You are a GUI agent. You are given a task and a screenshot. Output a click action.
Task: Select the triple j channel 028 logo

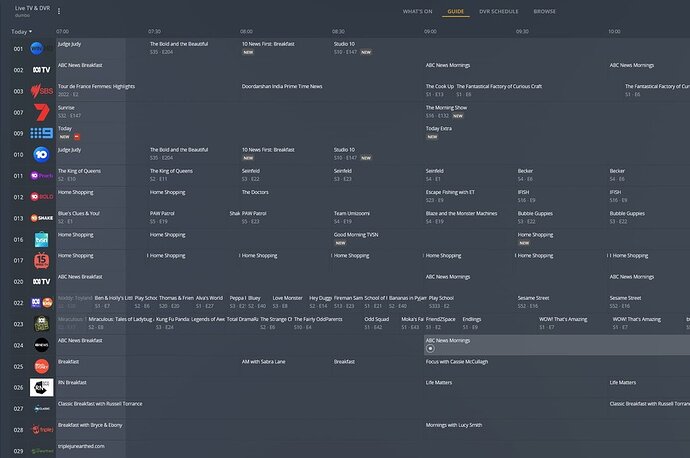pos(41,429)
